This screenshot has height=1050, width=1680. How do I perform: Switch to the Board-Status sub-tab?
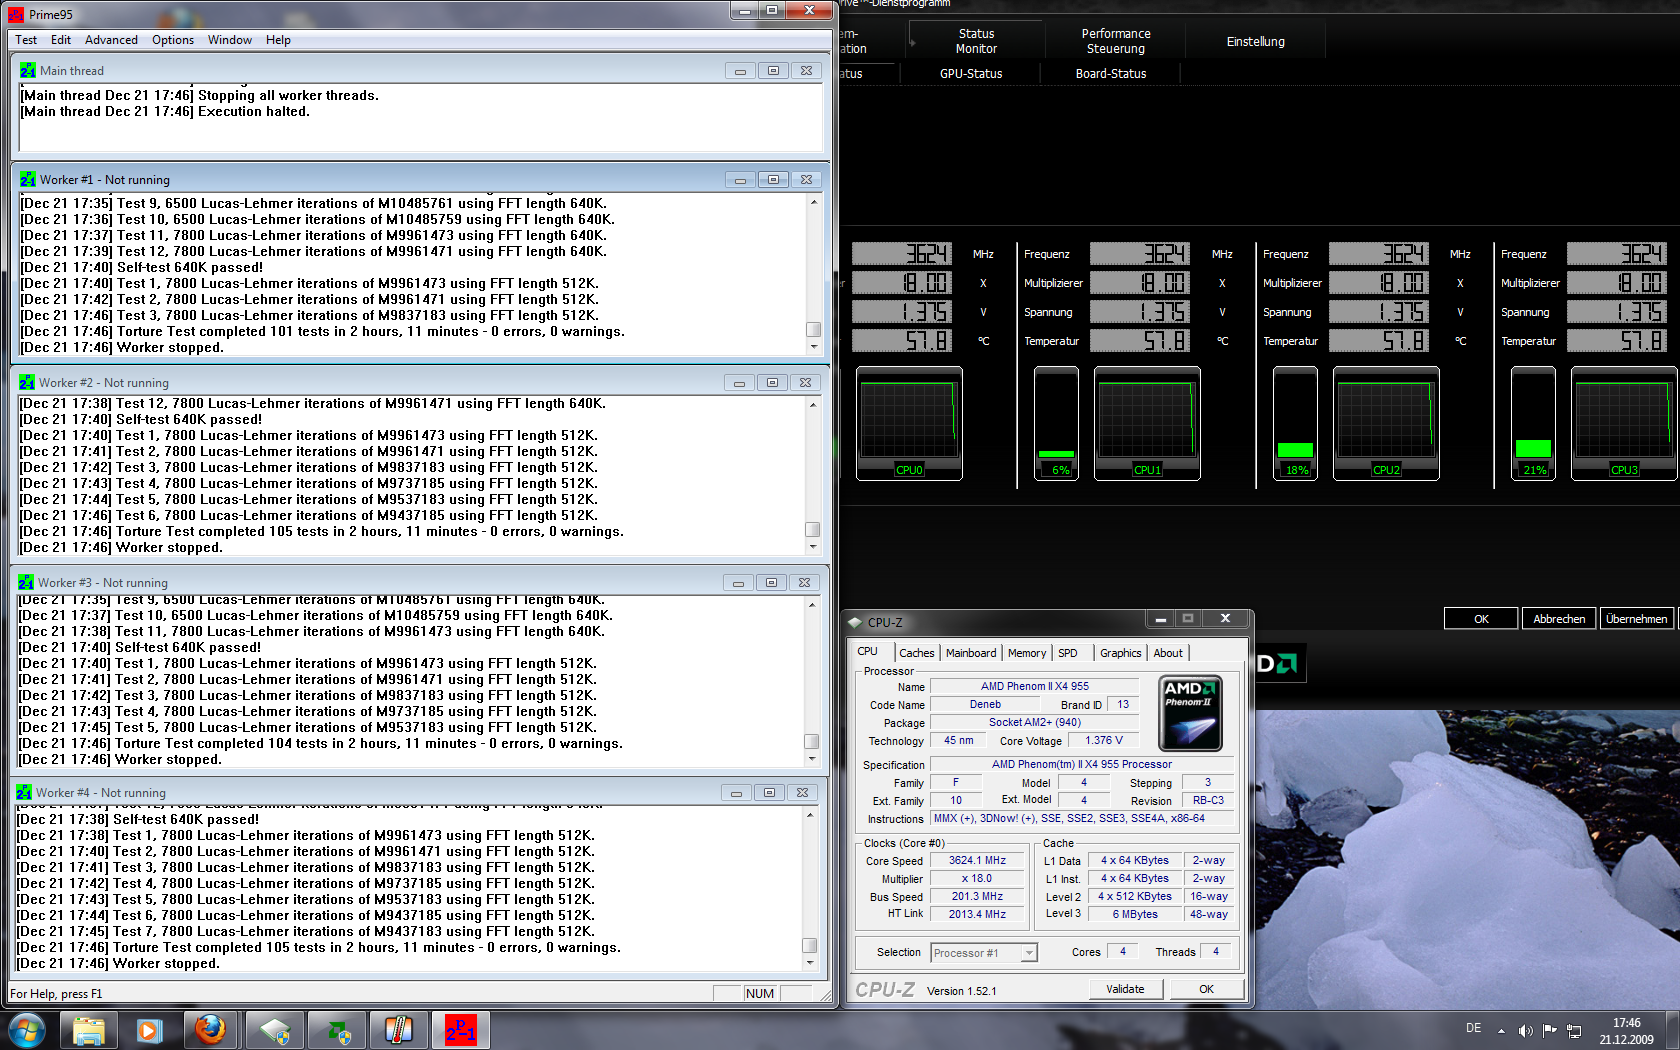(1111, 73)
